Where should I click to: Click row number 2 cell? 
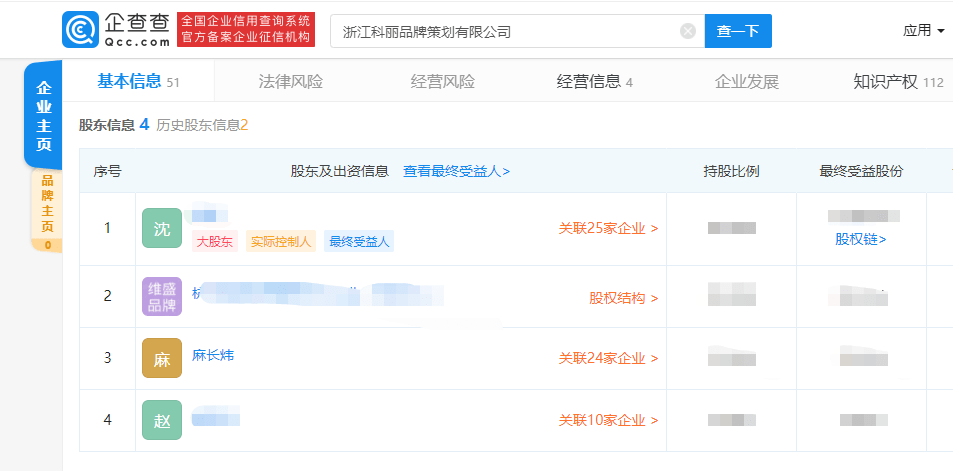click(x=108, y=297)
